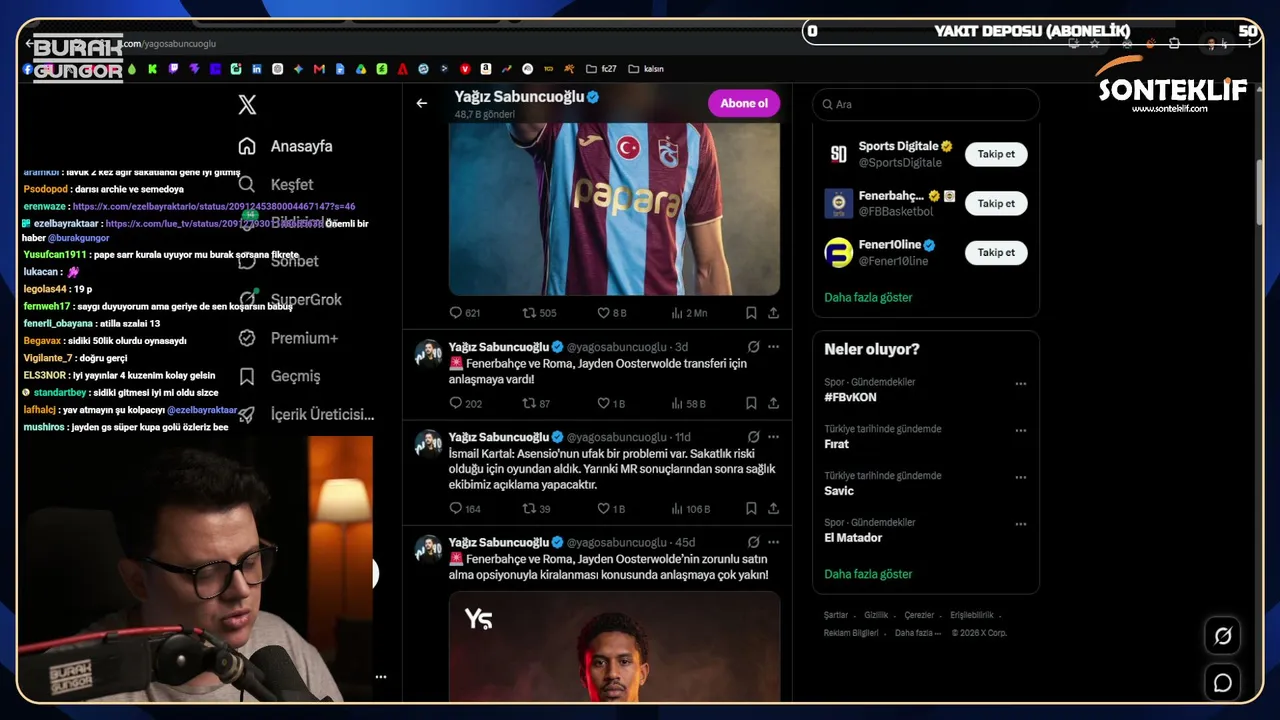The width and height of the screenshot is (1280, 720).
Task: Open the Fırat trending topic
Action: point(836,444)
